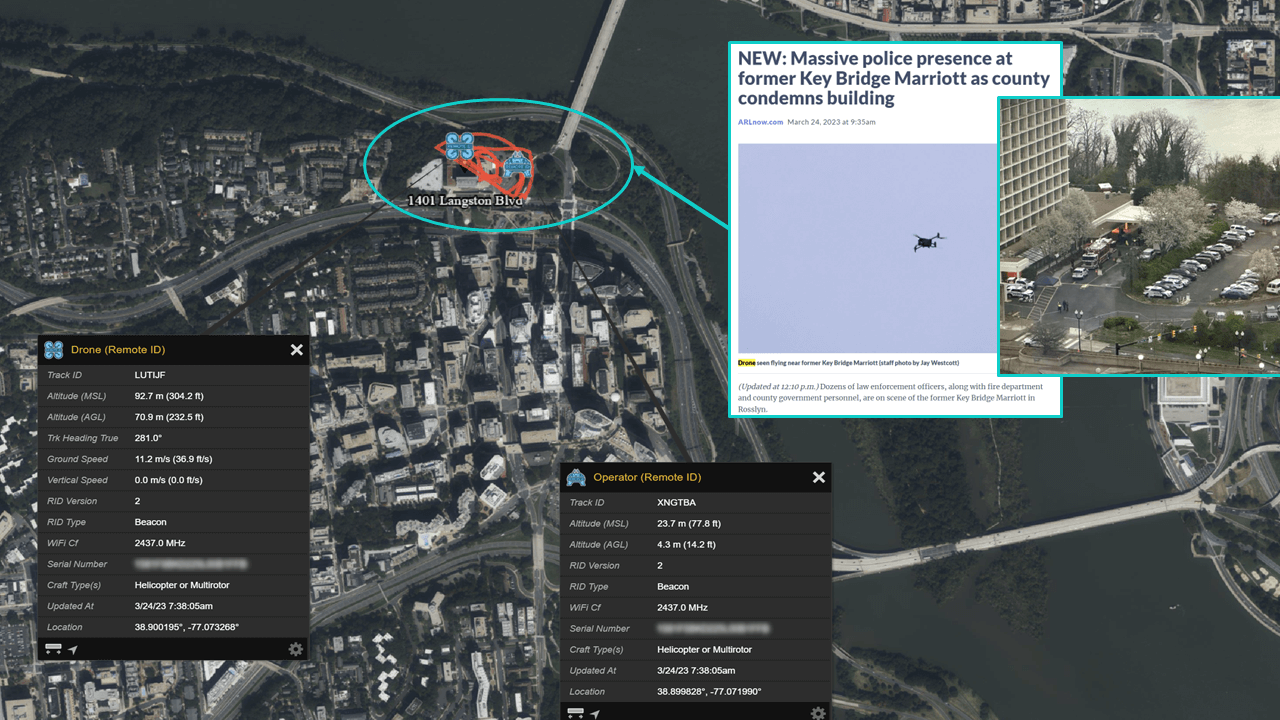
Task: Click the Massive police presence article headline
Action: pos(893,78)
